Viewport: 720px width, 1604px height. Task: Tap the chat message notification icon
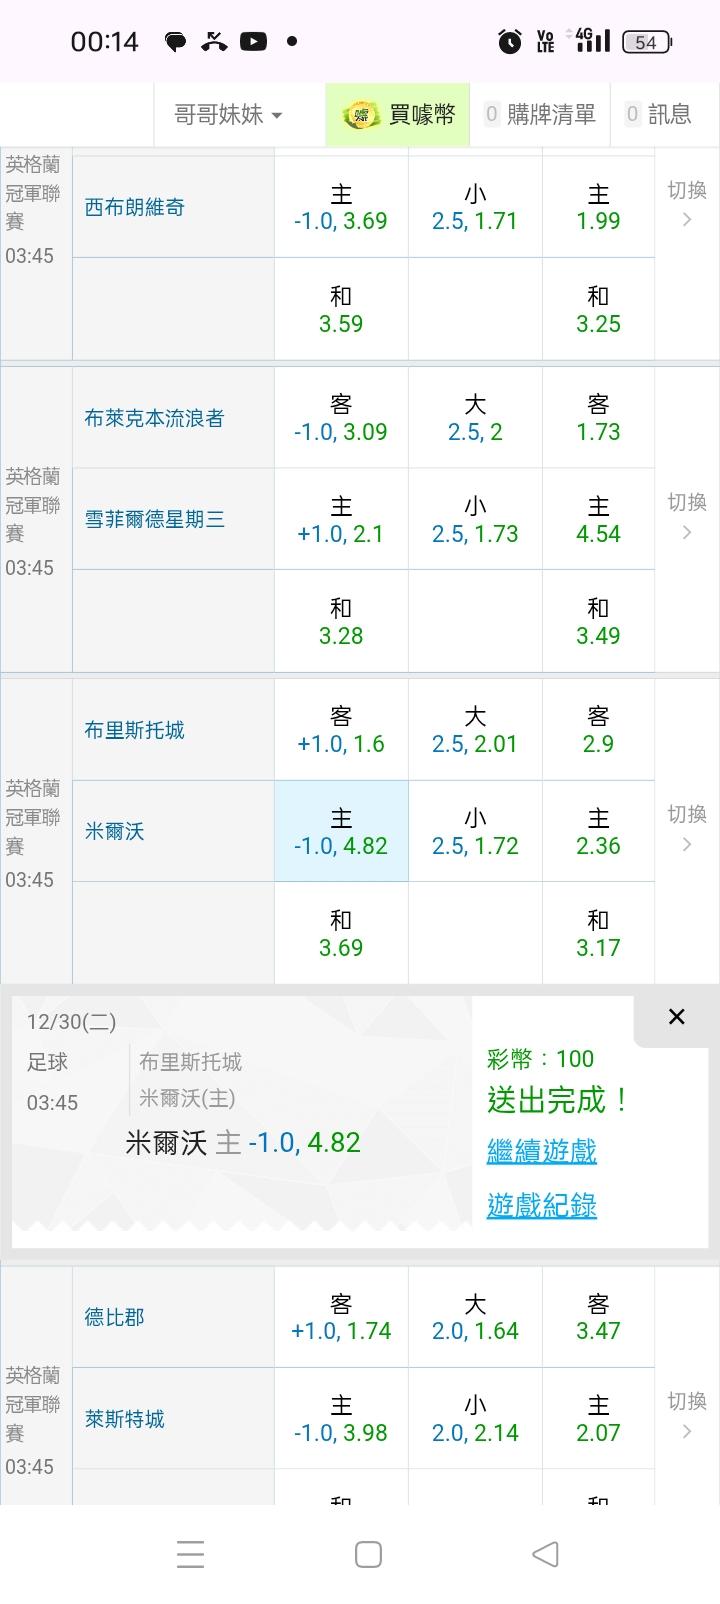click(x=176, y=41)
